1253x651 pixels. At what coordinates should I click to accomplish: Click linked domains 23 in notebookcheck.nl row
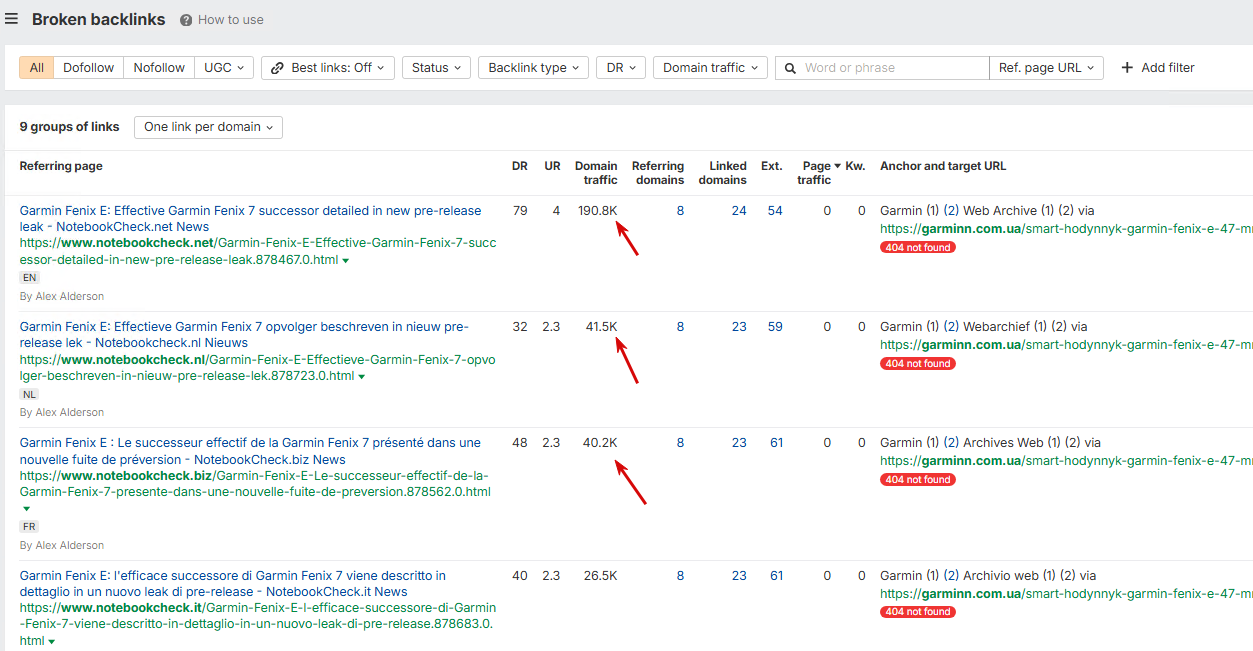(x=739, y=327)
